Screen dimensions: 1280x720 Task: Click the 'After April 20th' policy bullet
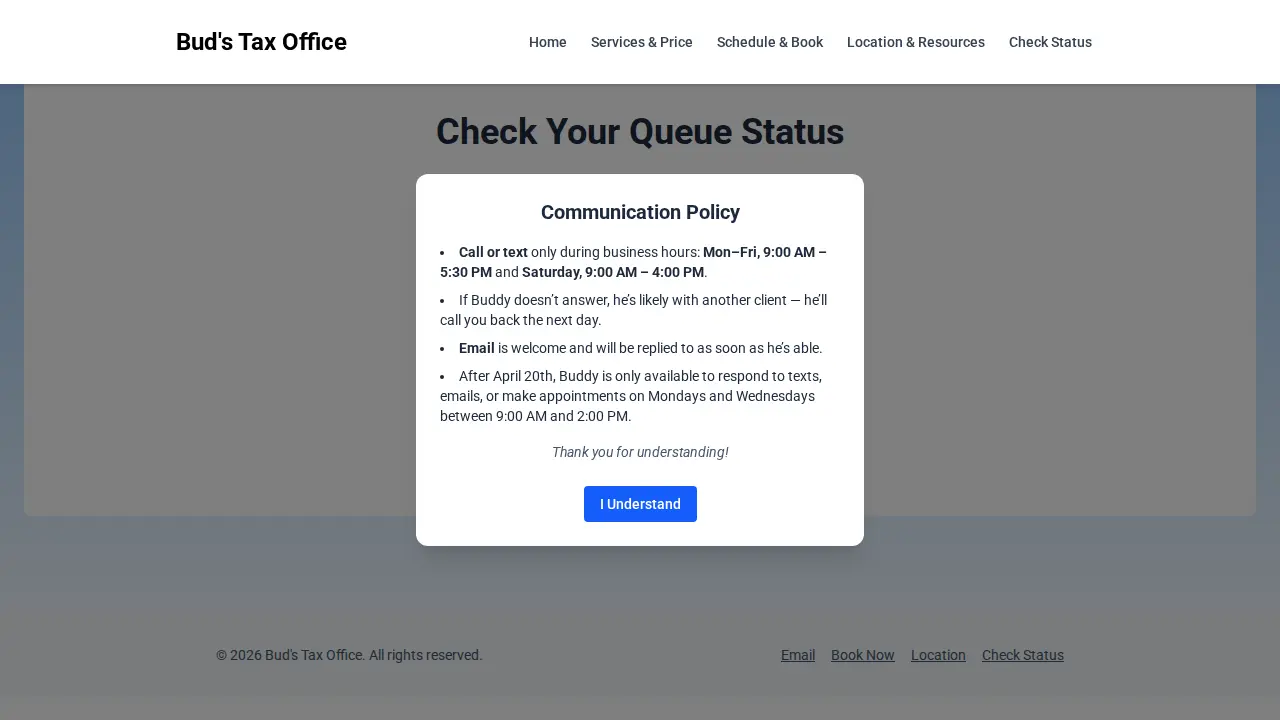point(640,396)
